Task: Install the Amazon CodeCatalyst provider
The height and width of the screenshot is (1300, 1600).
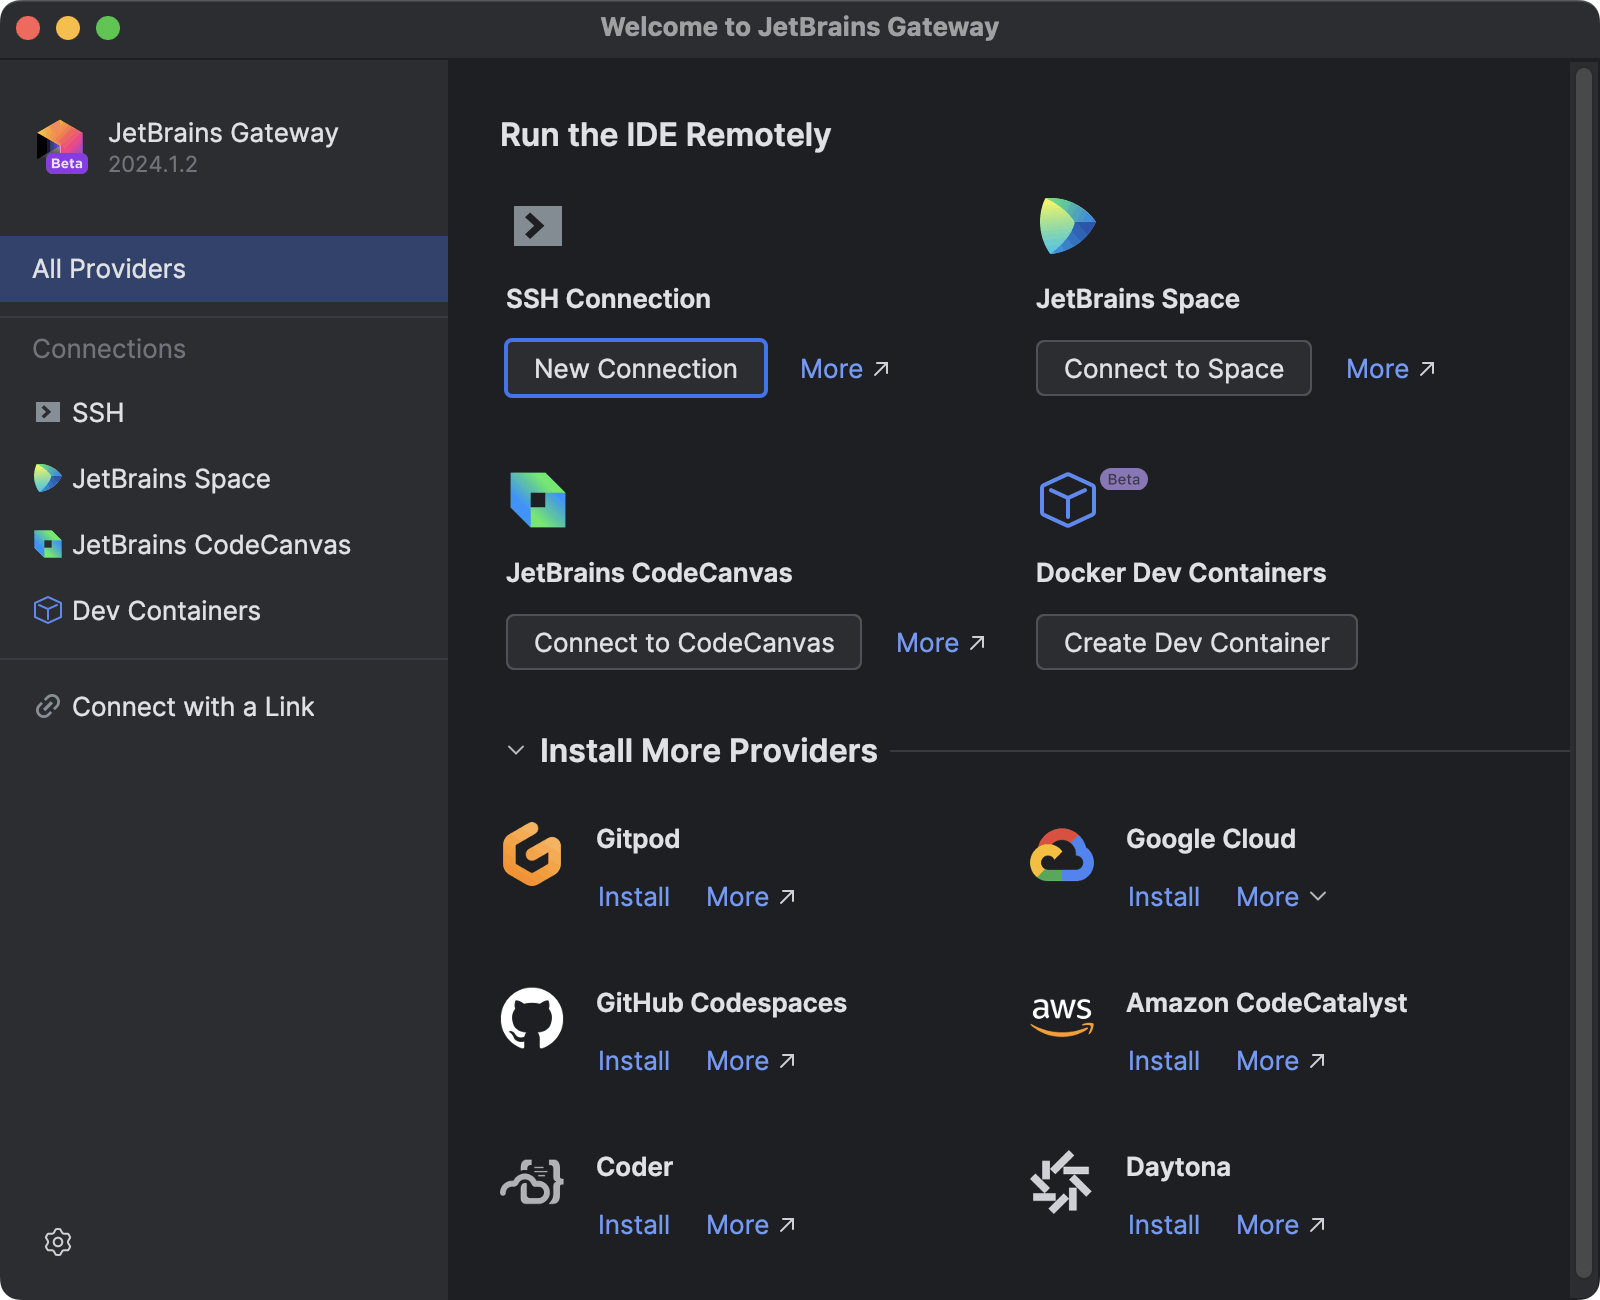Action: click(x=1164, y=1061)
